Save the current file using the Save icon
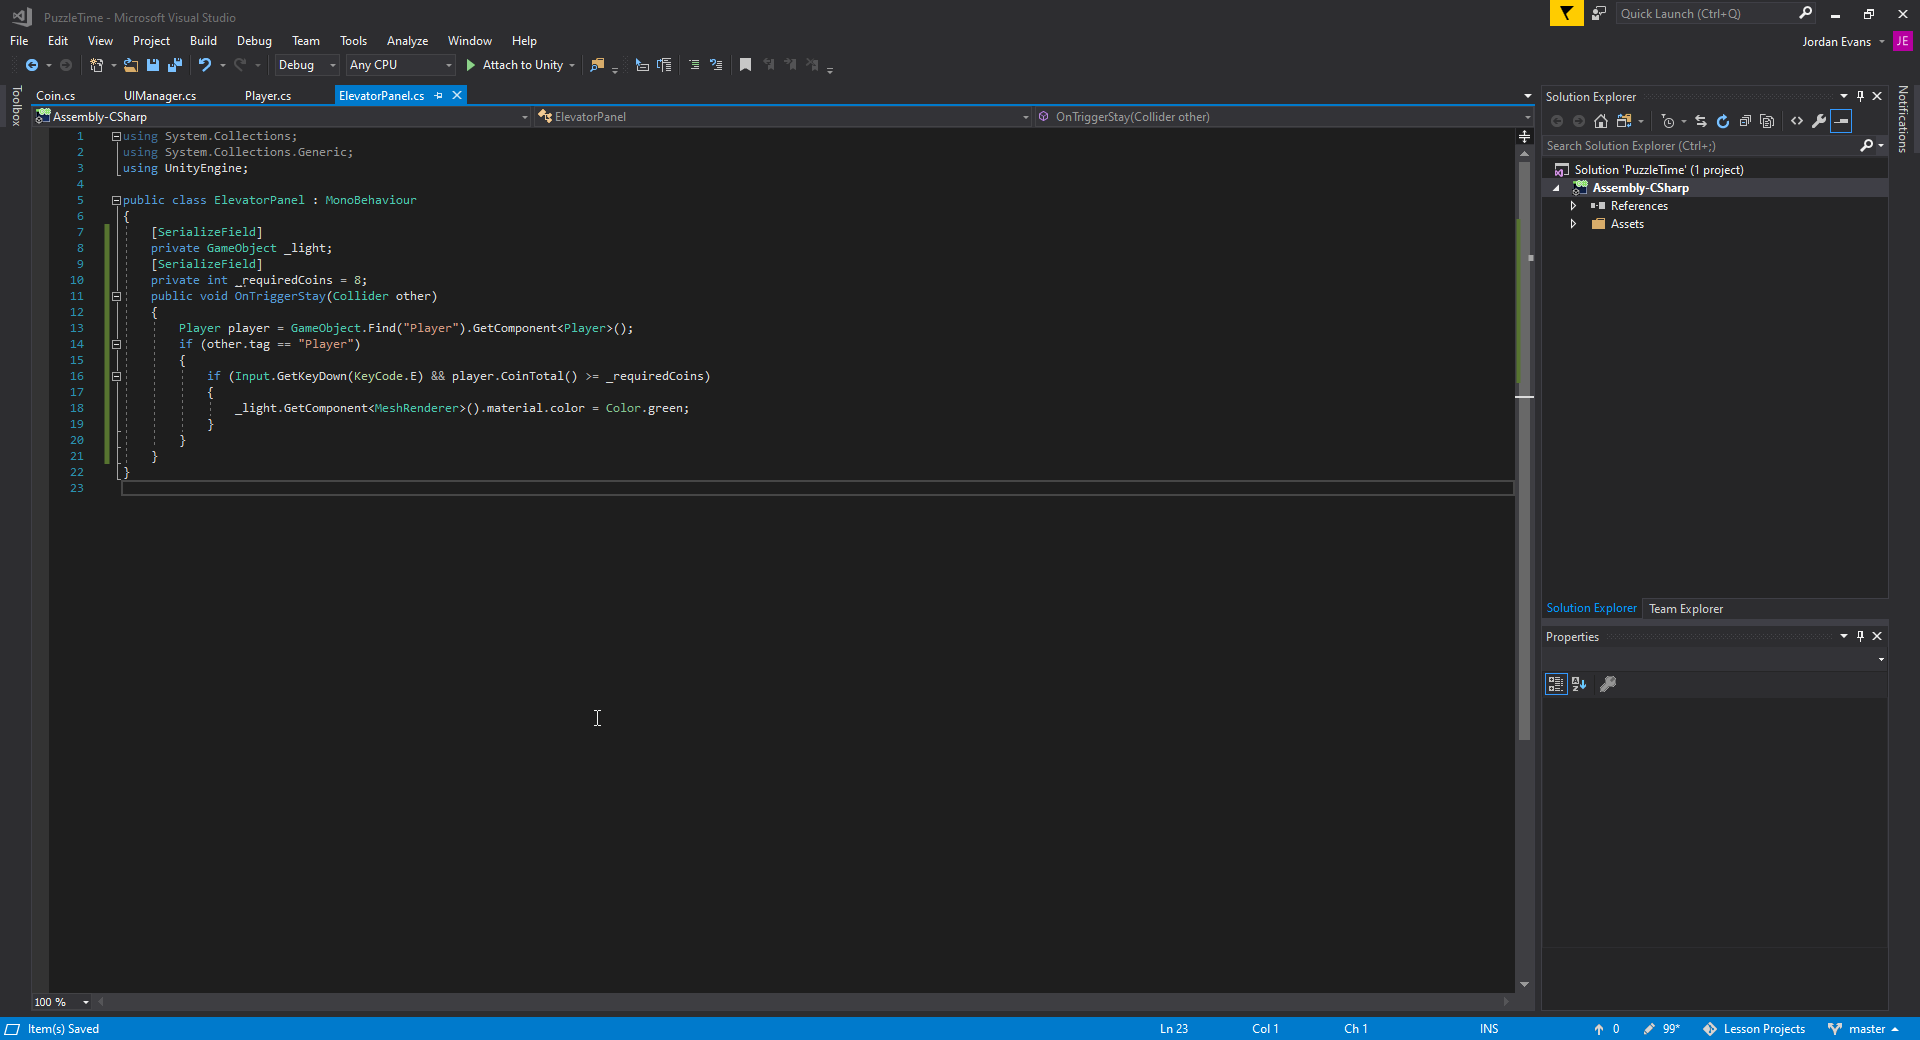1920x1040 pixels. click(x=152, y=65)
